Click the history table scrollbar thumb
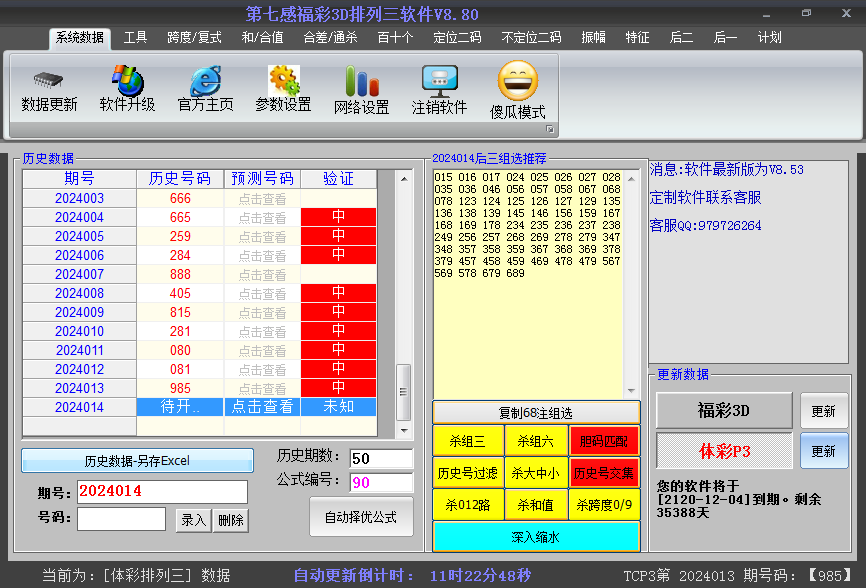The height and width of the screenshot is (588, 866). [404, 393]
